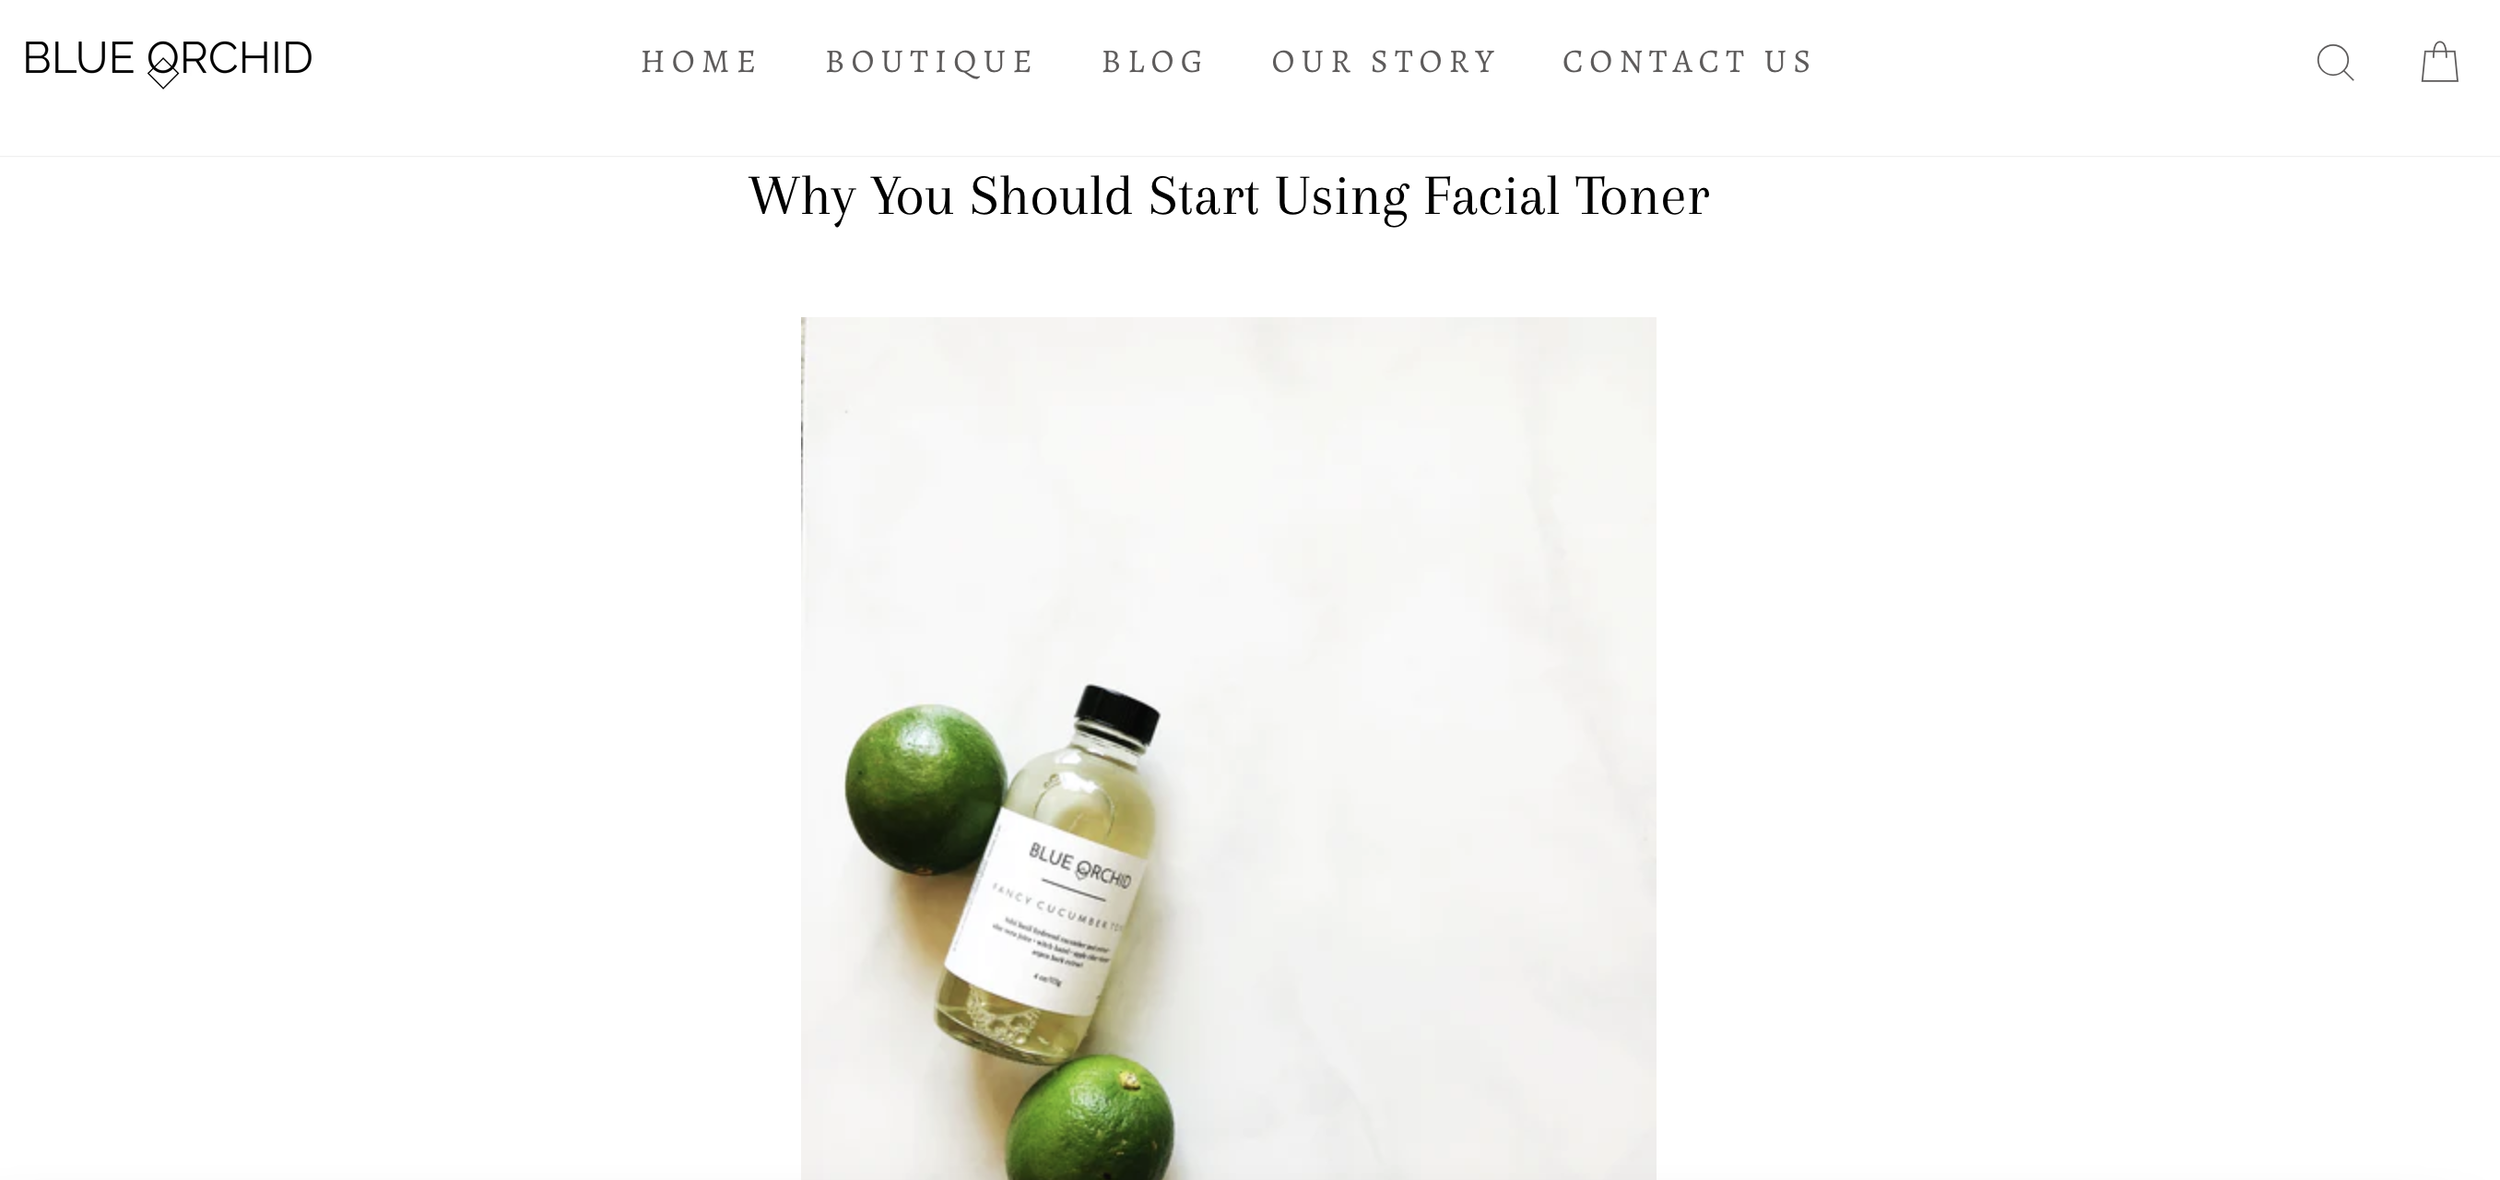Screen dimensions: 2500x1180
Task: Open the Our Story page link
Action: point(1385,62)
